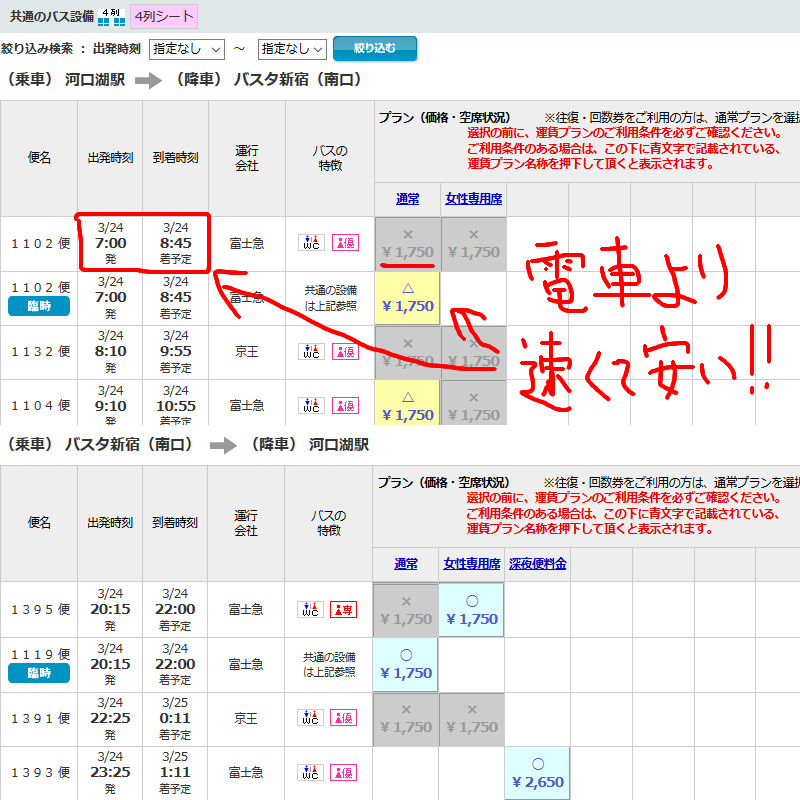Image resolution: width=800 pixels, height=800 pixels.
Task: Click the 4列 seat layout icon
Action: [111, 16]
